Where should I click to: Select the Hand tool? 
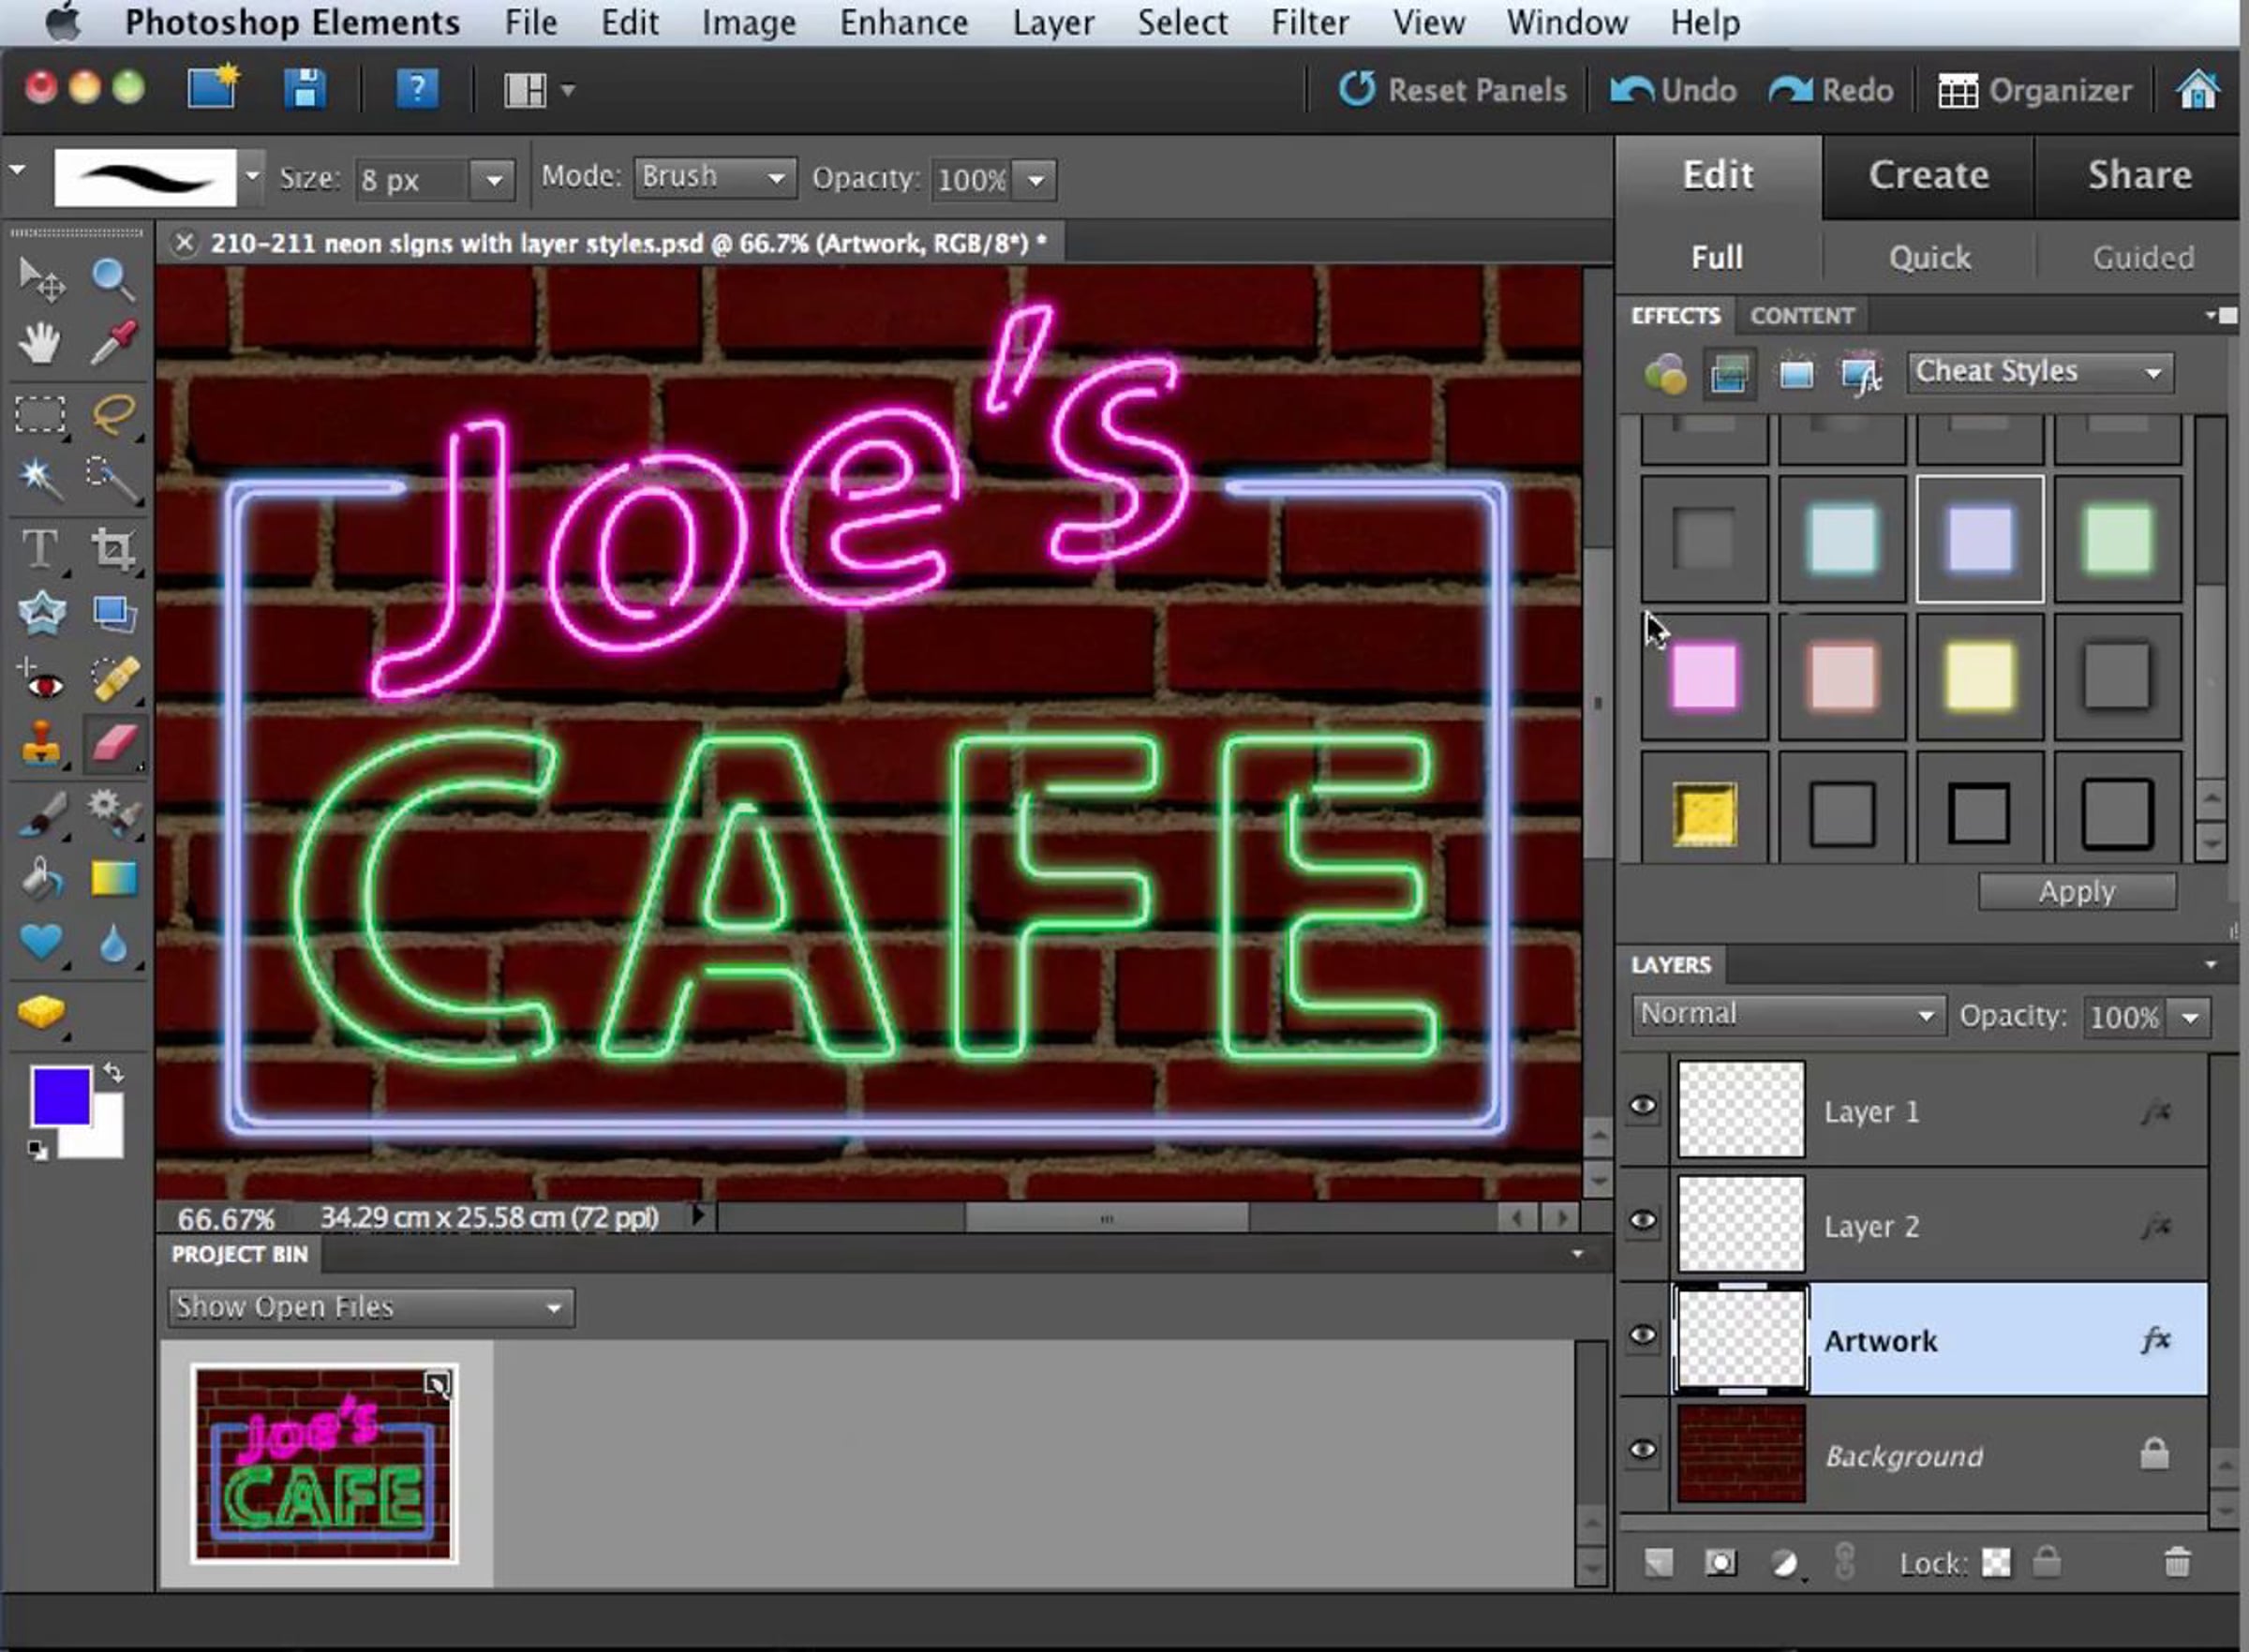40,343
